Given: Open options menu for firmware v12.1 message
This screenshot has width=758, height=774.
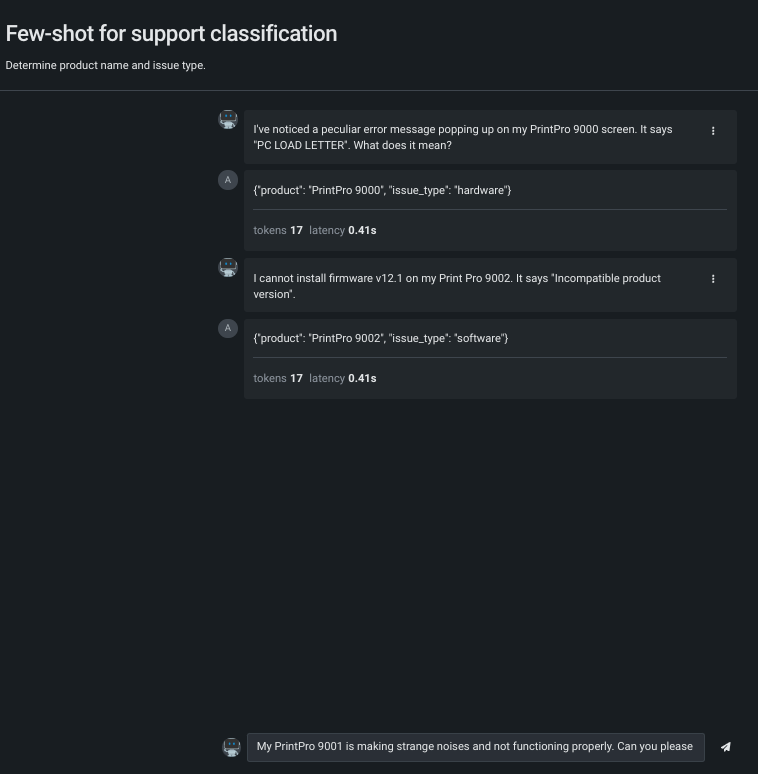Looking at the screenshot, I should tap(713, 279).
